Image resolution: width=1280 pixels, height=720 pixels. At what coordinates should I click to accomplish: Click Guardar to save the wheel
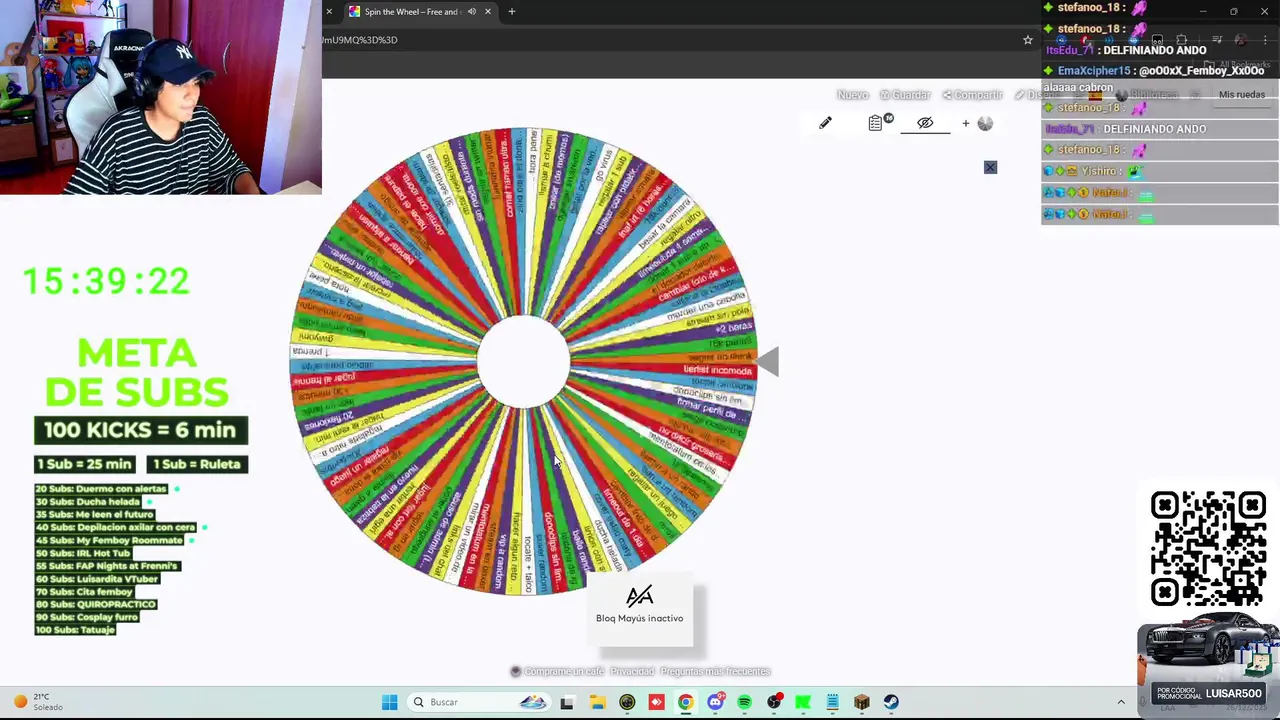click(x=905, y=95)
